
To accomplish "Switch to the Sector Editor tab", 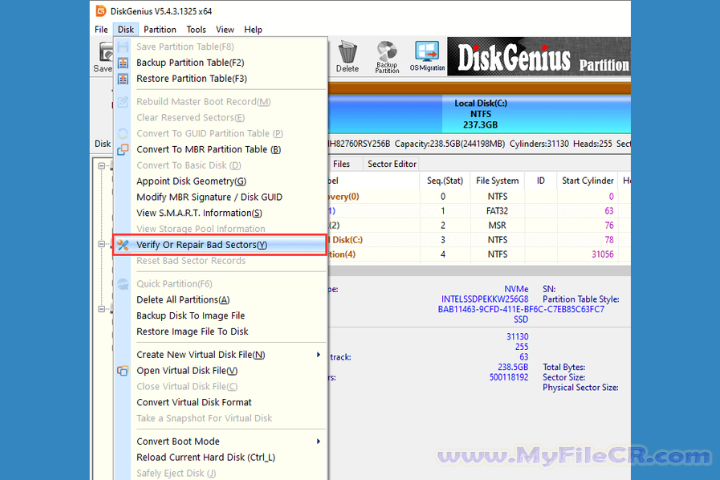I will point(392,164).
